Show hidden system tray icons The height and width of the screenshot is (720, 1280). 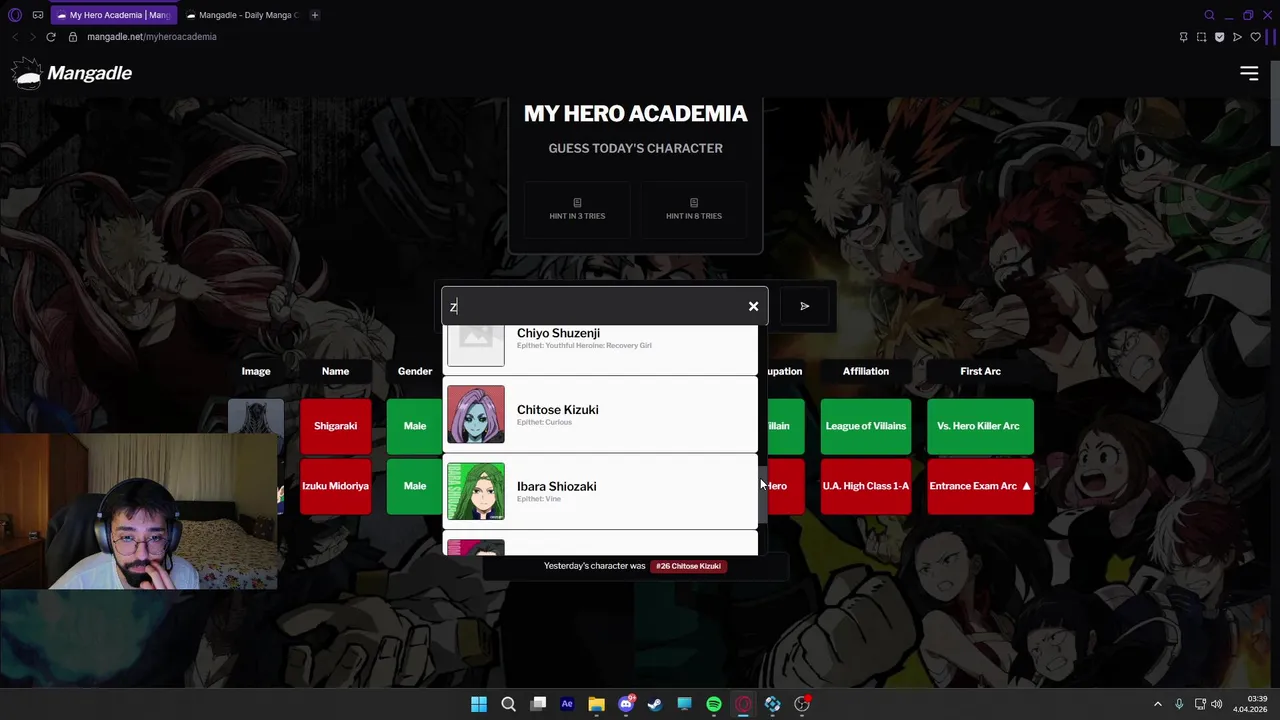tap(1158, 704)
